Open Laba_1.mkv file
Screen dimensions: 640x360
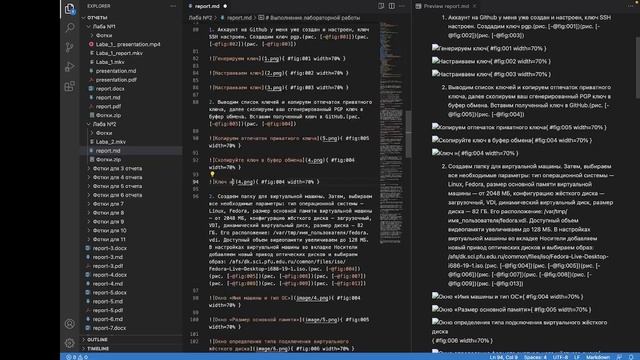(x=110, y=62)
